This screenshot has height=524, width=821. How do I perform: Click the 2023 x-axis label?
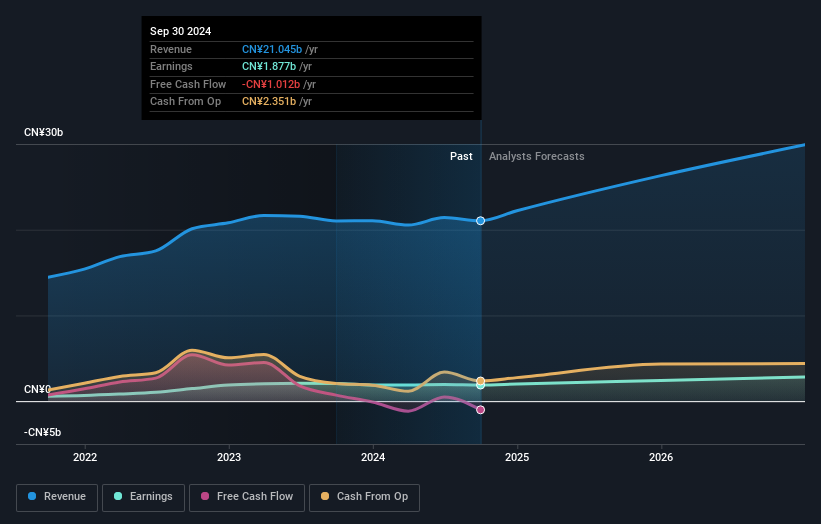(x=229, y=458)
